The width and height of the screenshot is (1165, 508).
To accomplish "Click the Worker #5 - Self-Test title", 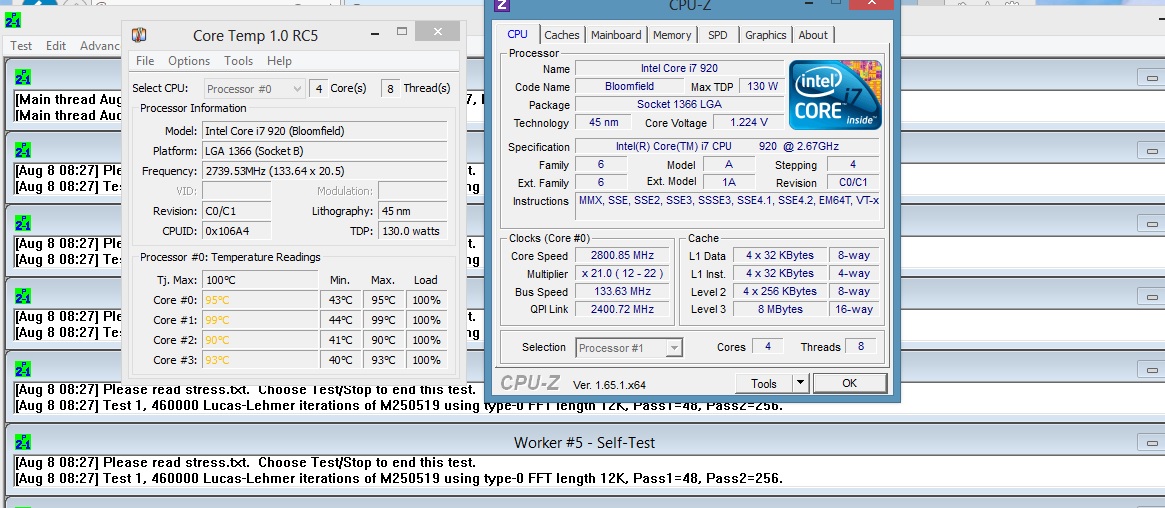I will (584, 443).
